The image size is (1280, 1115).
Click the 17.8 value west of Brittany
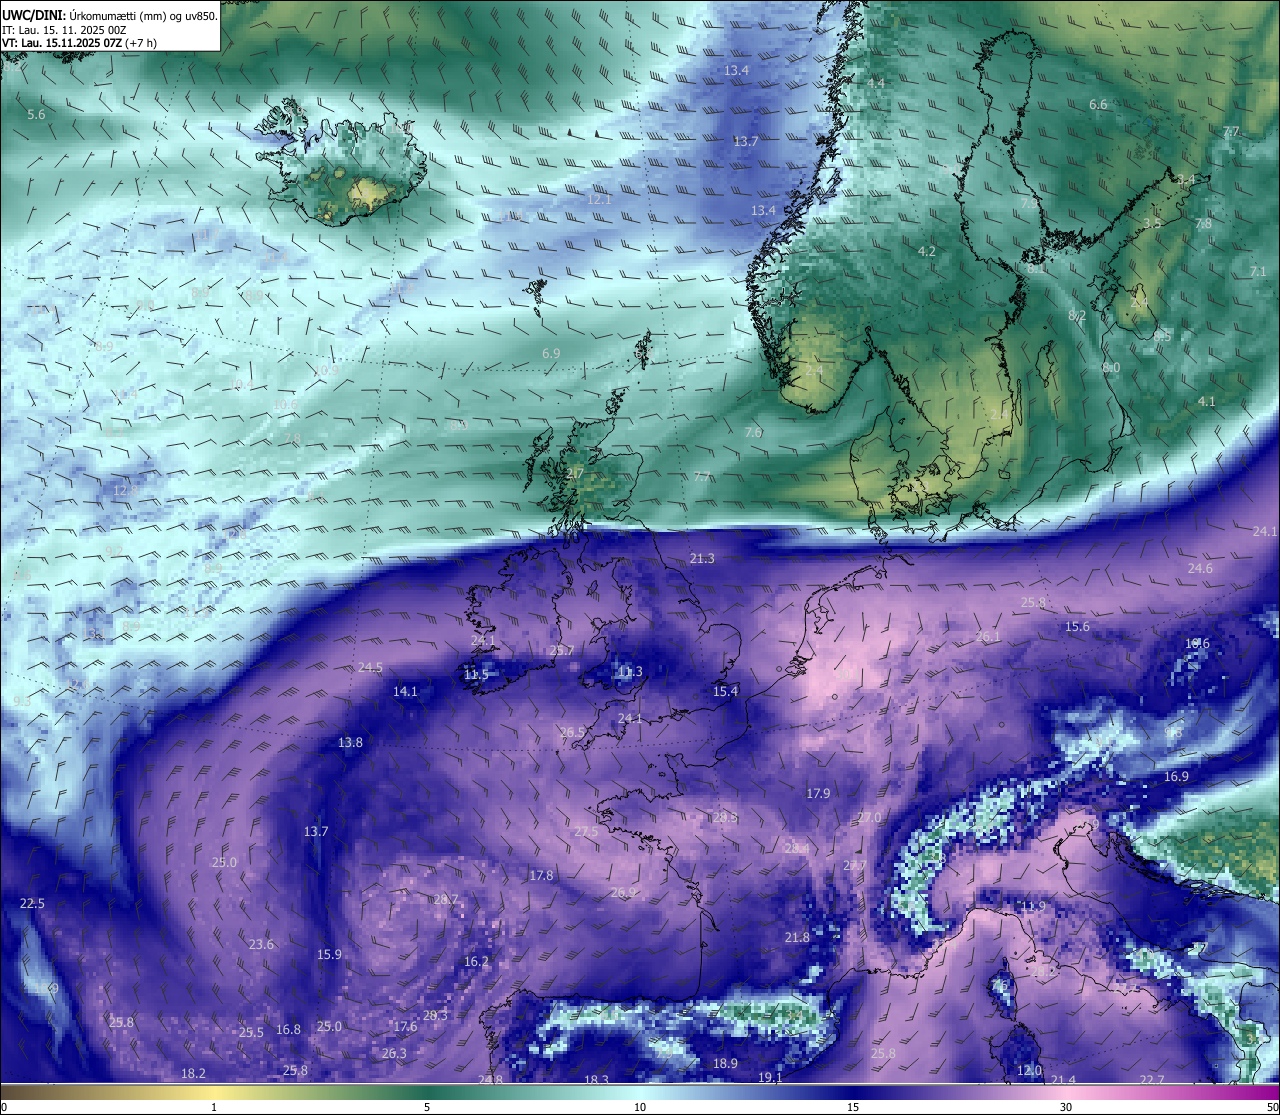point(541,875)
